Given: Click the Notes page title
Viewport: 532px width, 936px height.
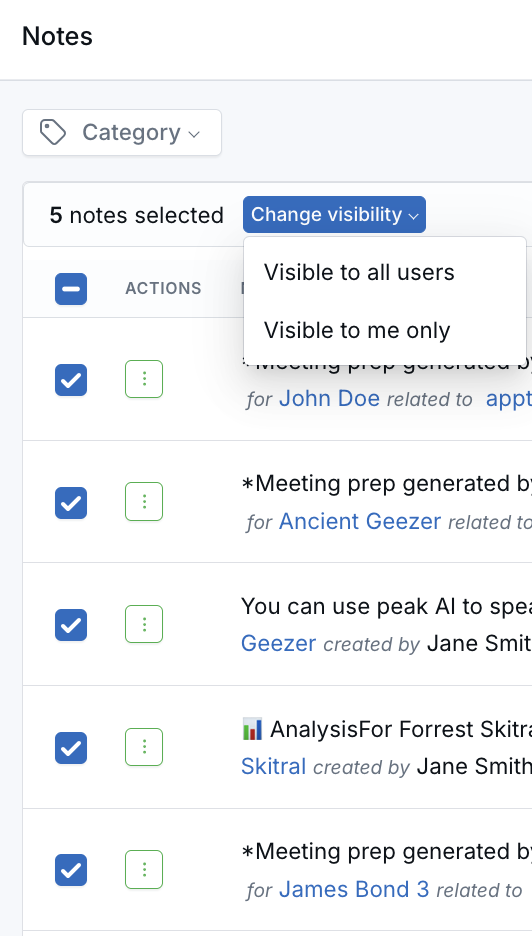Looking at the screenshot, I should 57,36.
